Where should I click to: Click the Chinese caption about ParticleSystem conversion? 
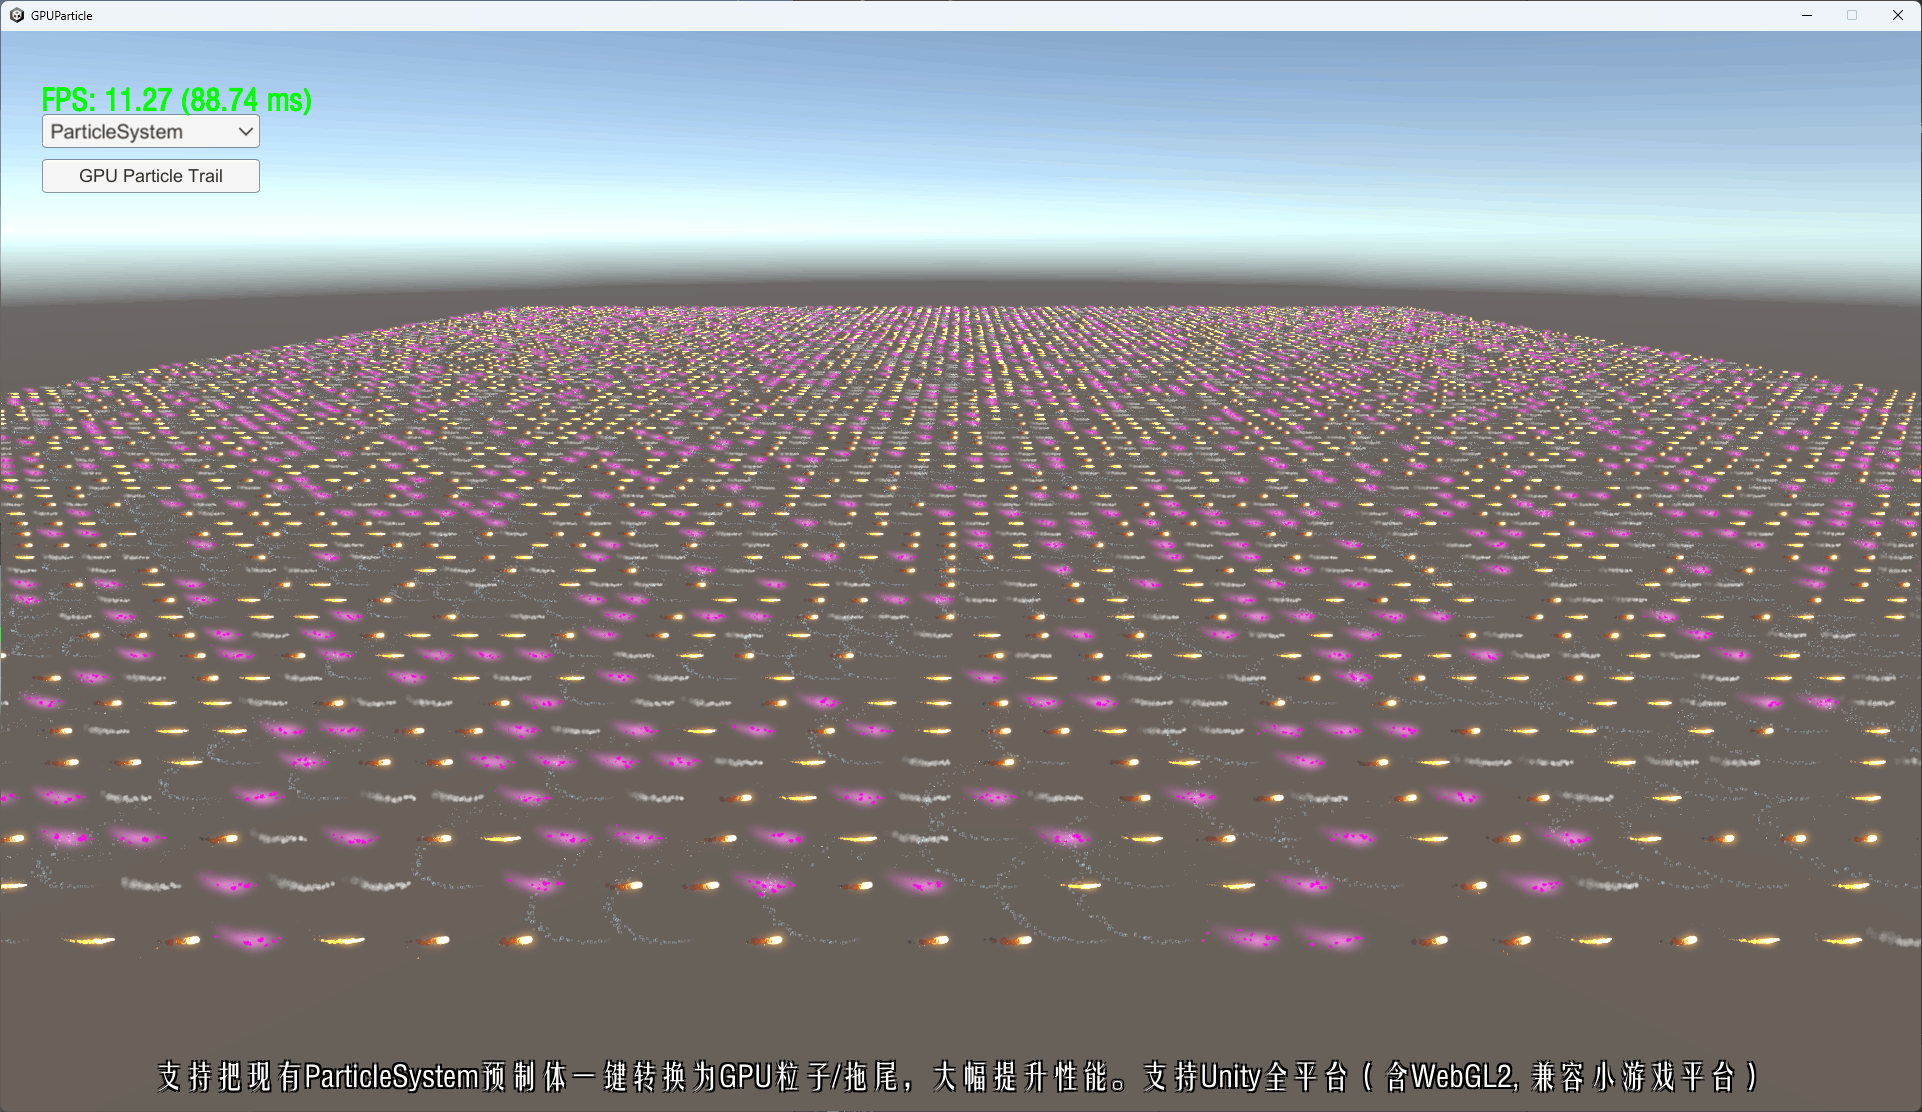click(958, 1077)
